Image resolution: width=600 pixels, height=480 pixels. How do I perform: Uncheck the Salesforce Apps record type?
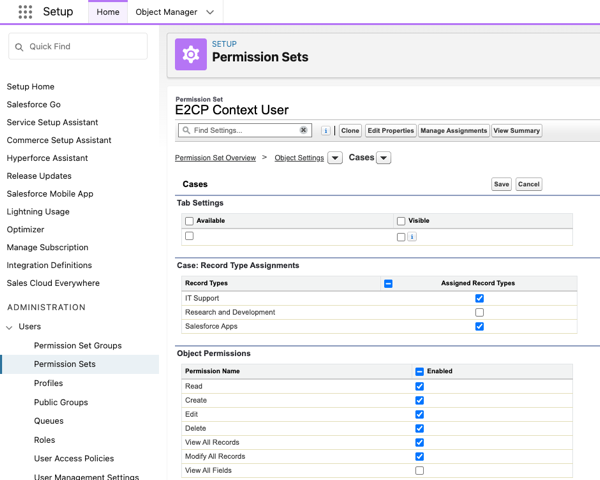[x=479, y=327]
